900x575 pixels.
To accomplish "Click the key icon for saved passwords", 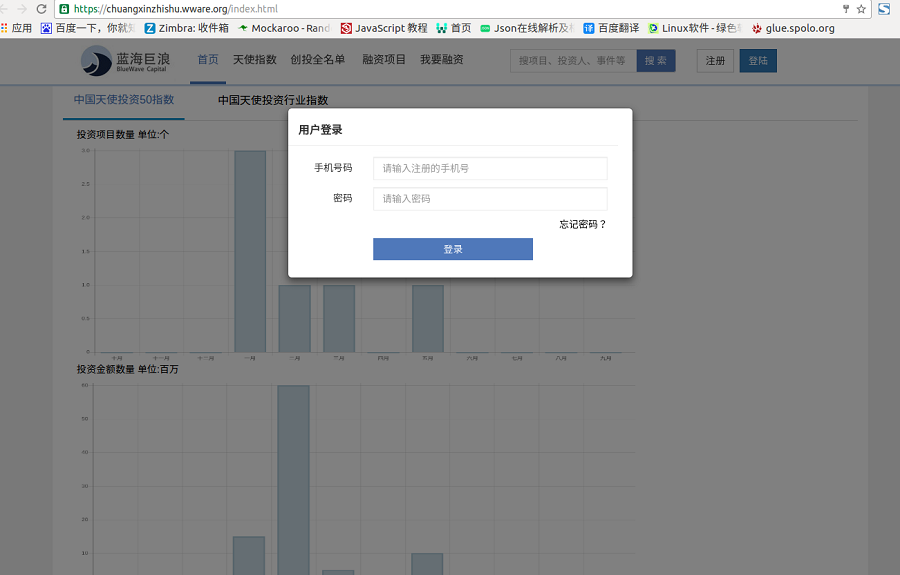I will click(x=846, y=9).
